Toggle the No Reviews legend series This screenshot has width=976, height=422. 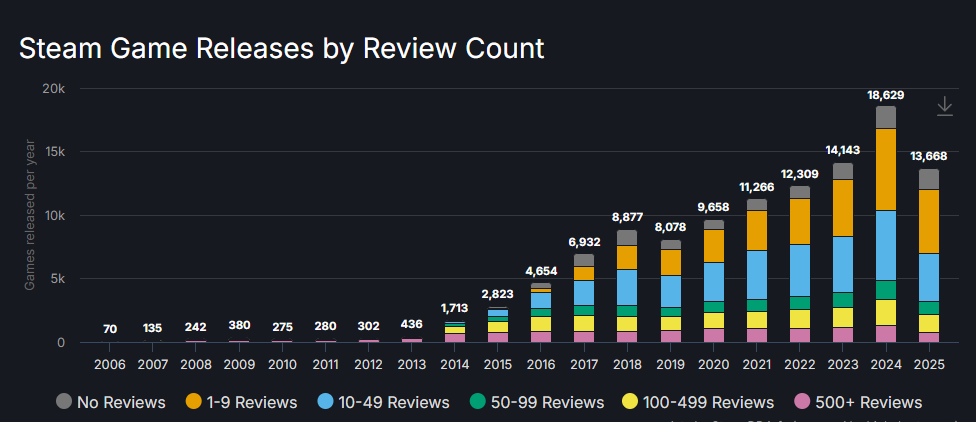click(x=110, y=402)
